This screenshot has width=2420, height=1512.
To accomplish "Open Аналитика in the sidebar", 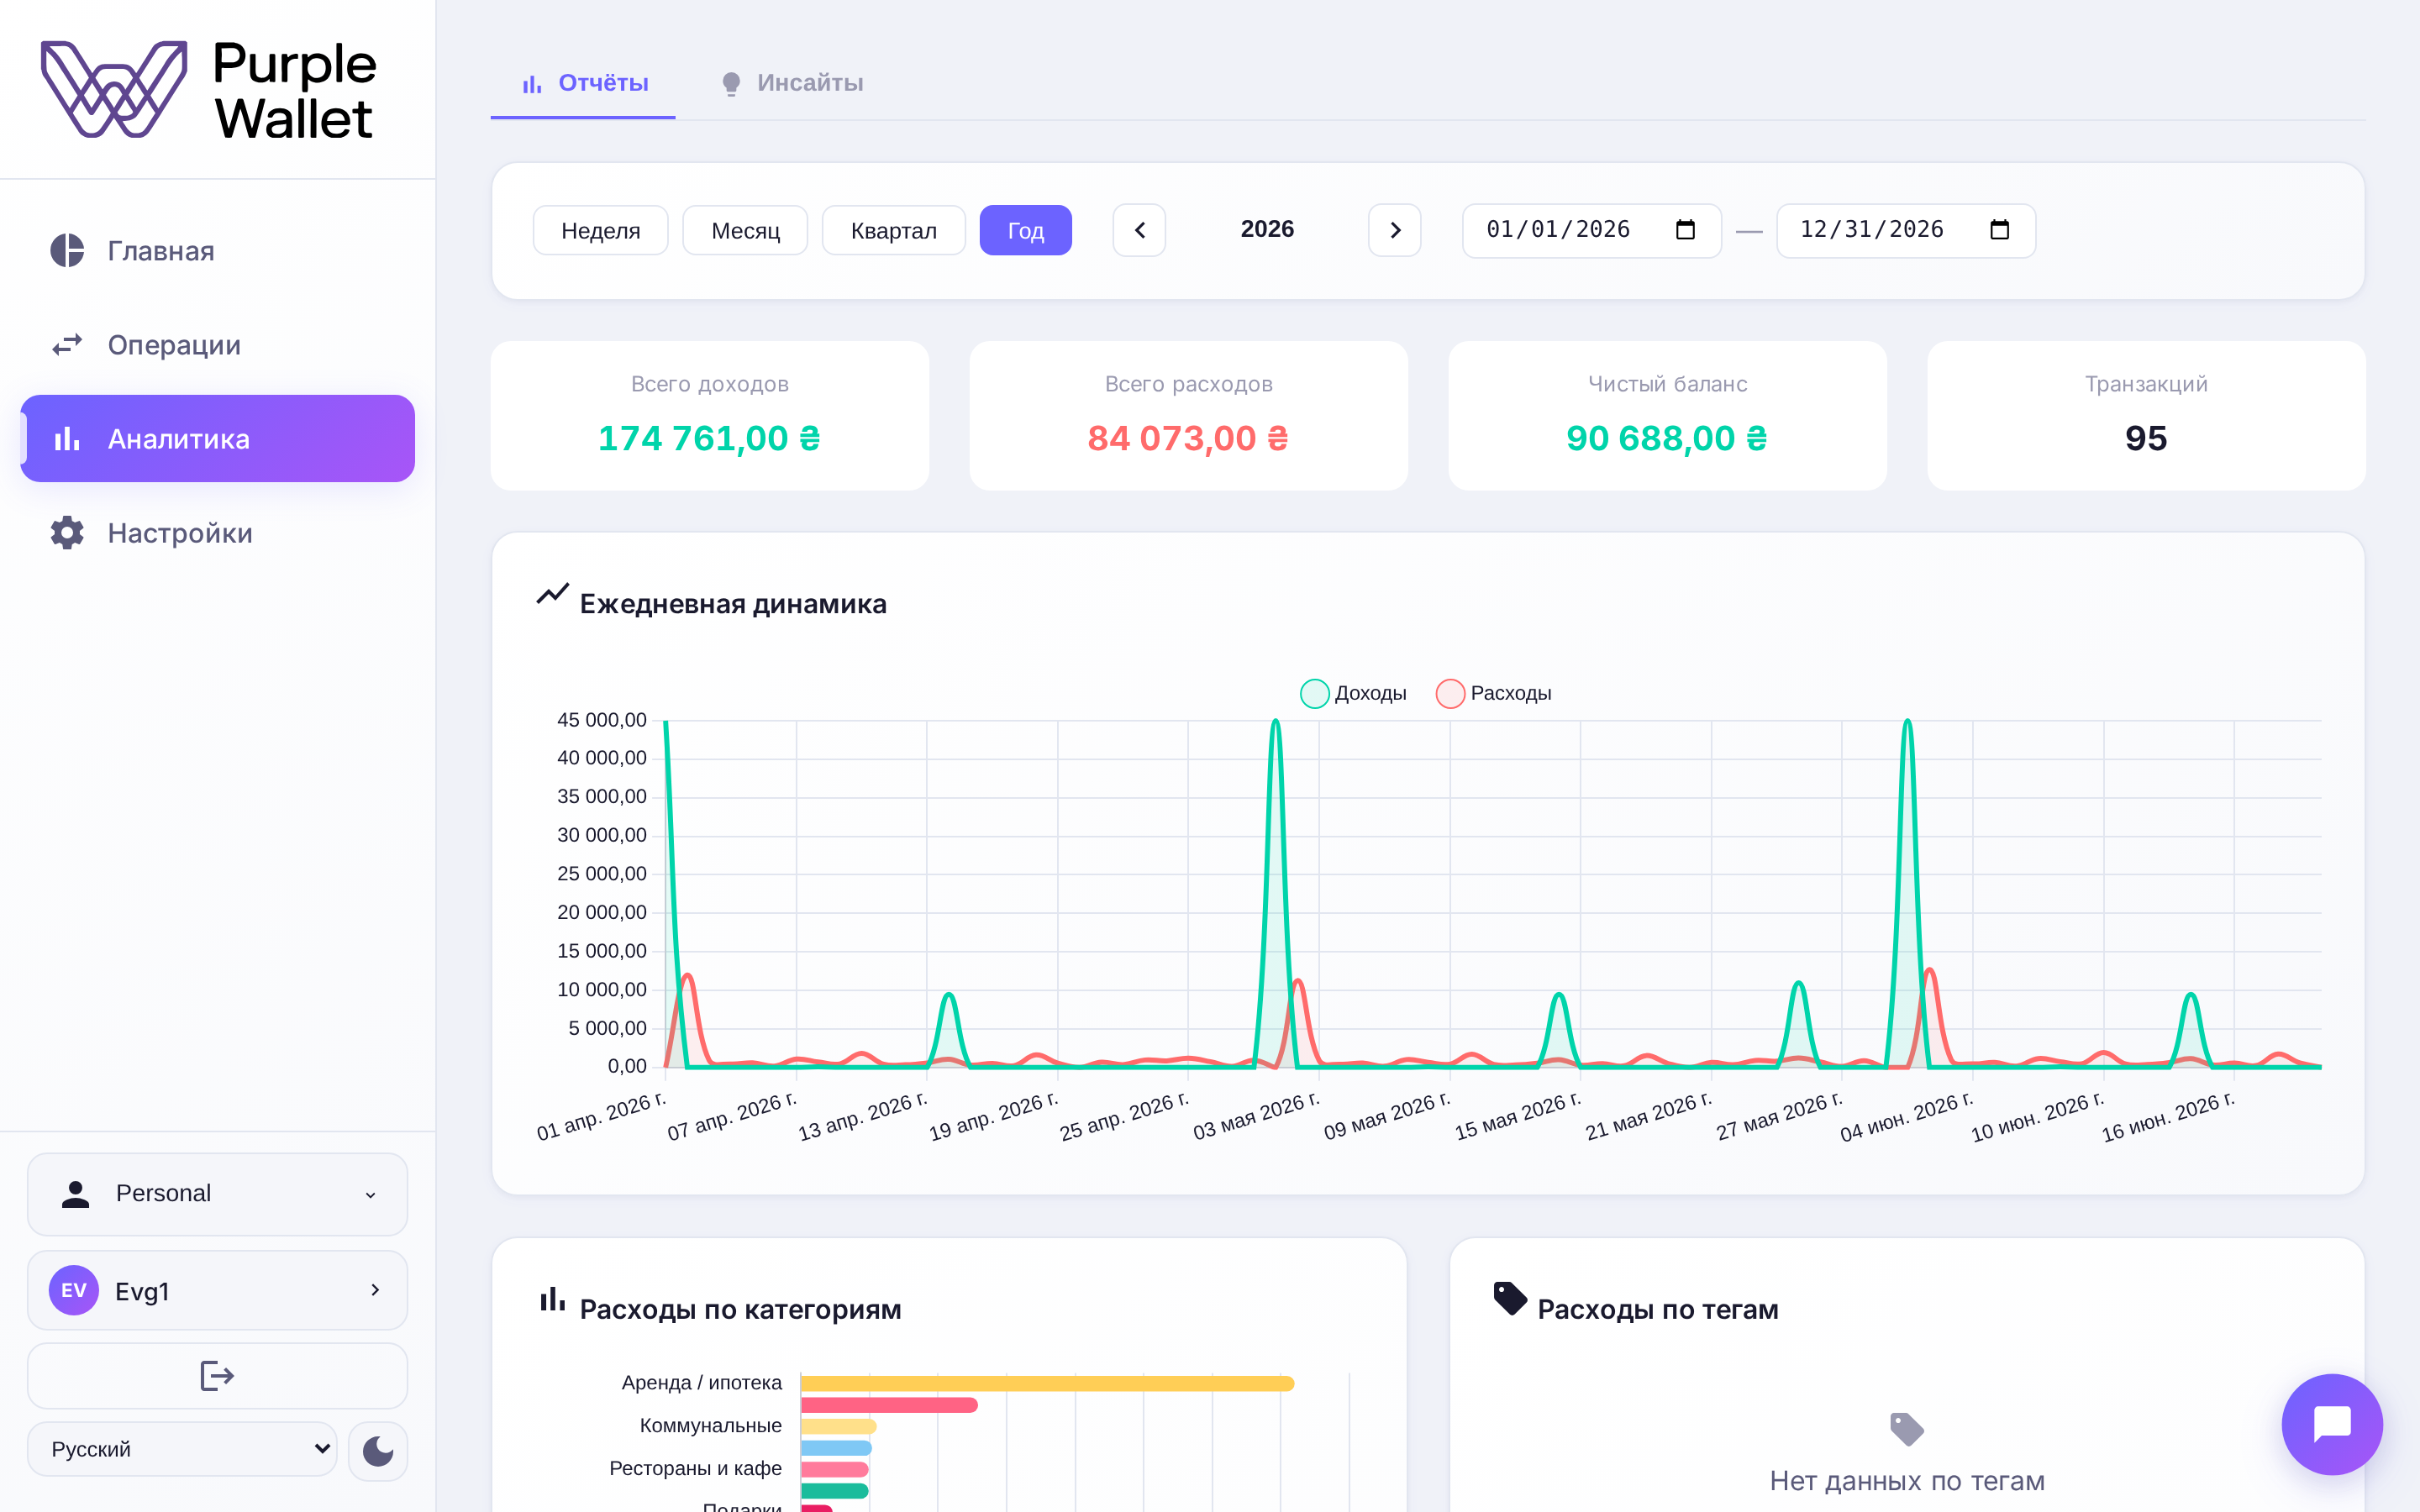I will pos(217,439).
